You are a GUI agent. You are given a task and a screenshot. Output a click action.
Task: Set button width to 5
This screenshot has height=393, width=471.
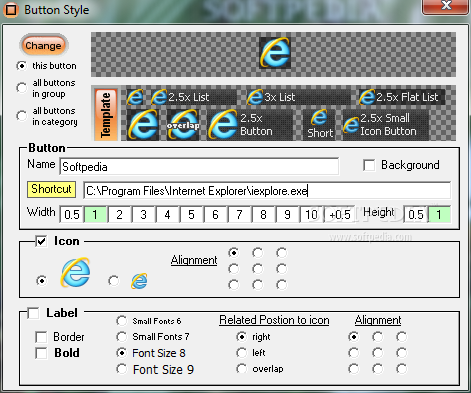click(x=191, y=214)
